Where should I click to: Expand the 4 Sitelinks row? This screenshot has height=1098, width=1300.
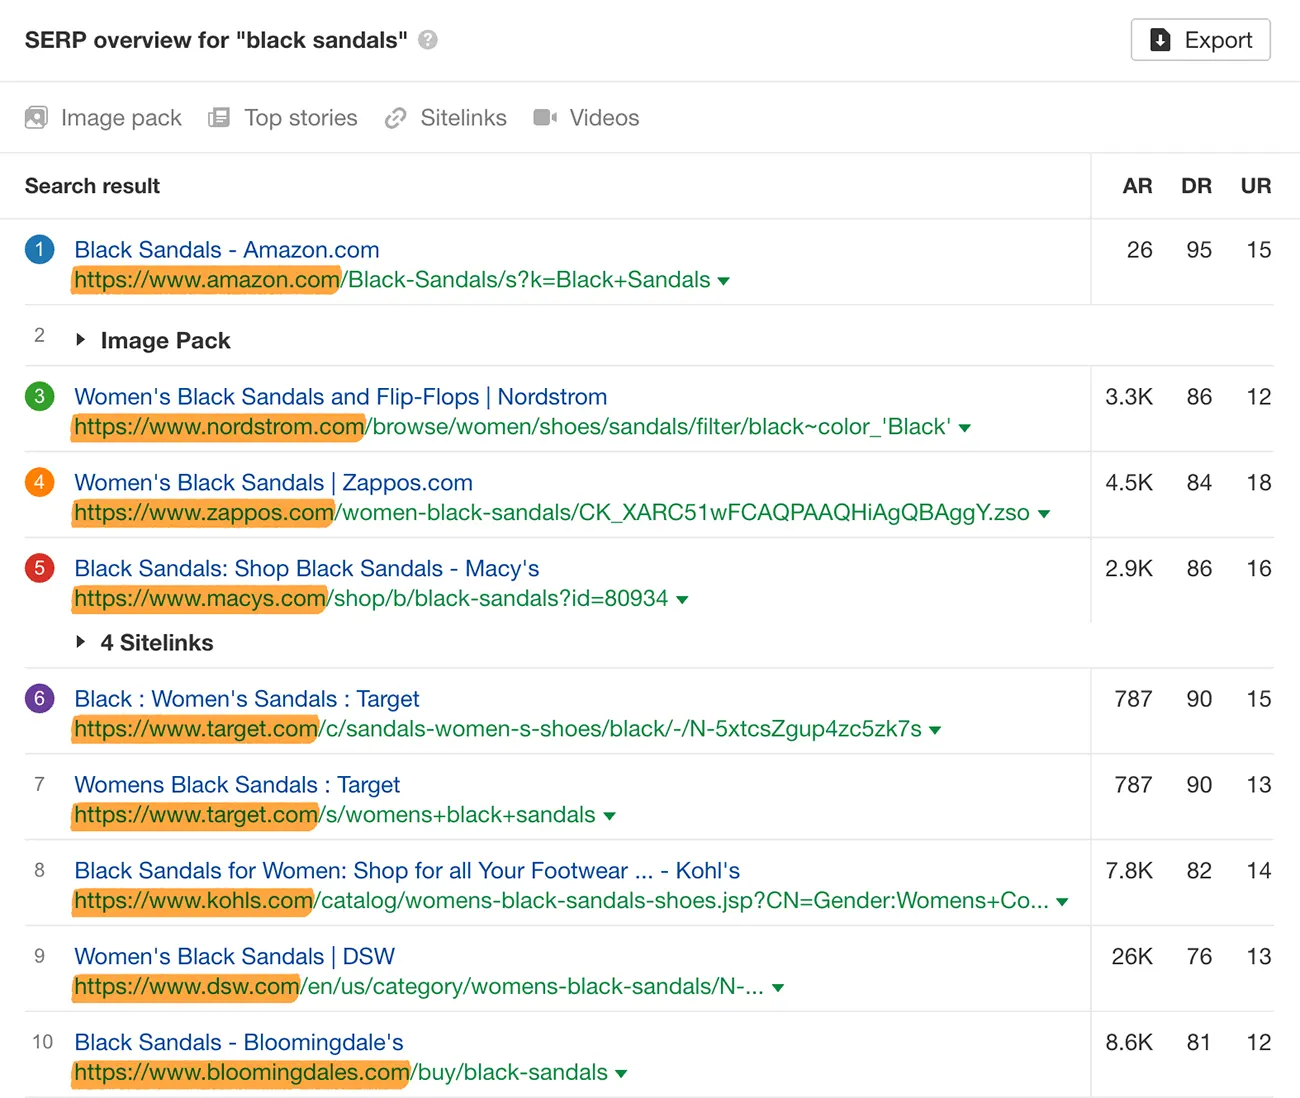pos(81,642)
